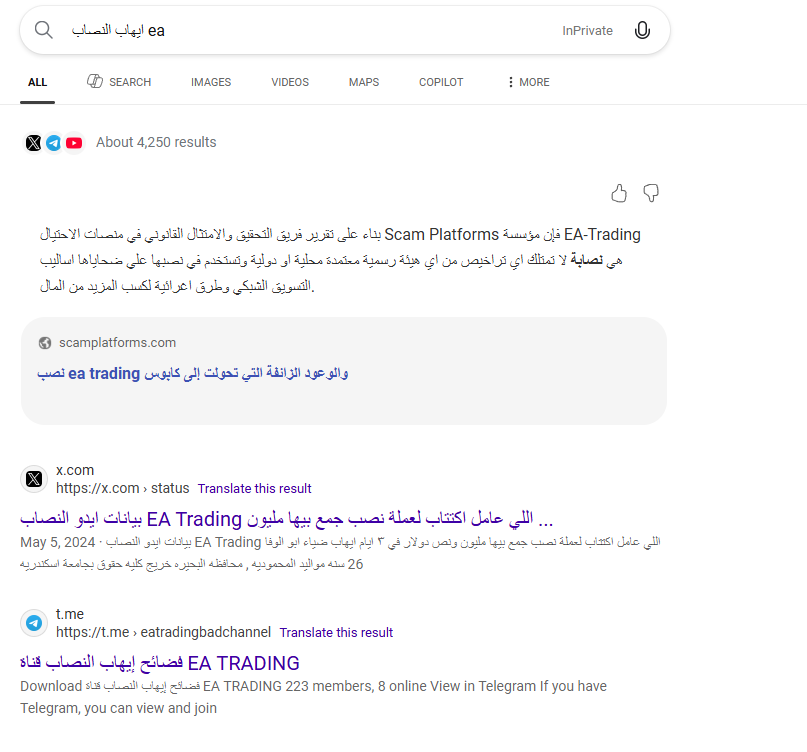Translate the x.com result
807x752 pixels.
point(255,488)
